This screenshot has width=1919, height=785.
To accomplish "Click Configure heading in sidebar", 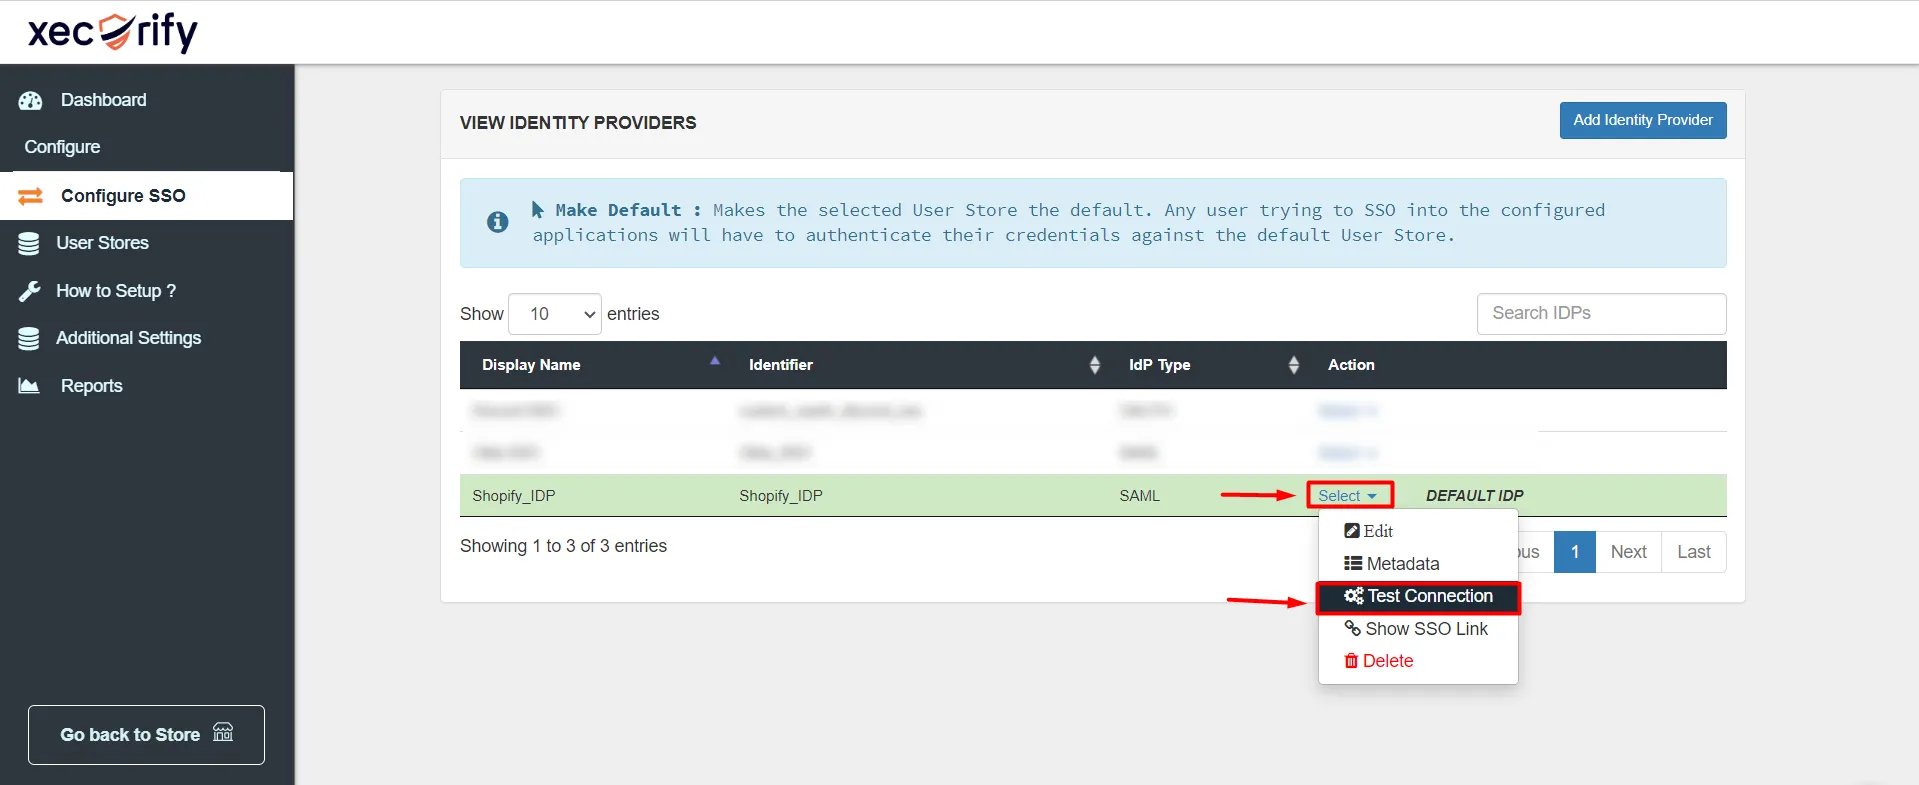I will [62, 147].
